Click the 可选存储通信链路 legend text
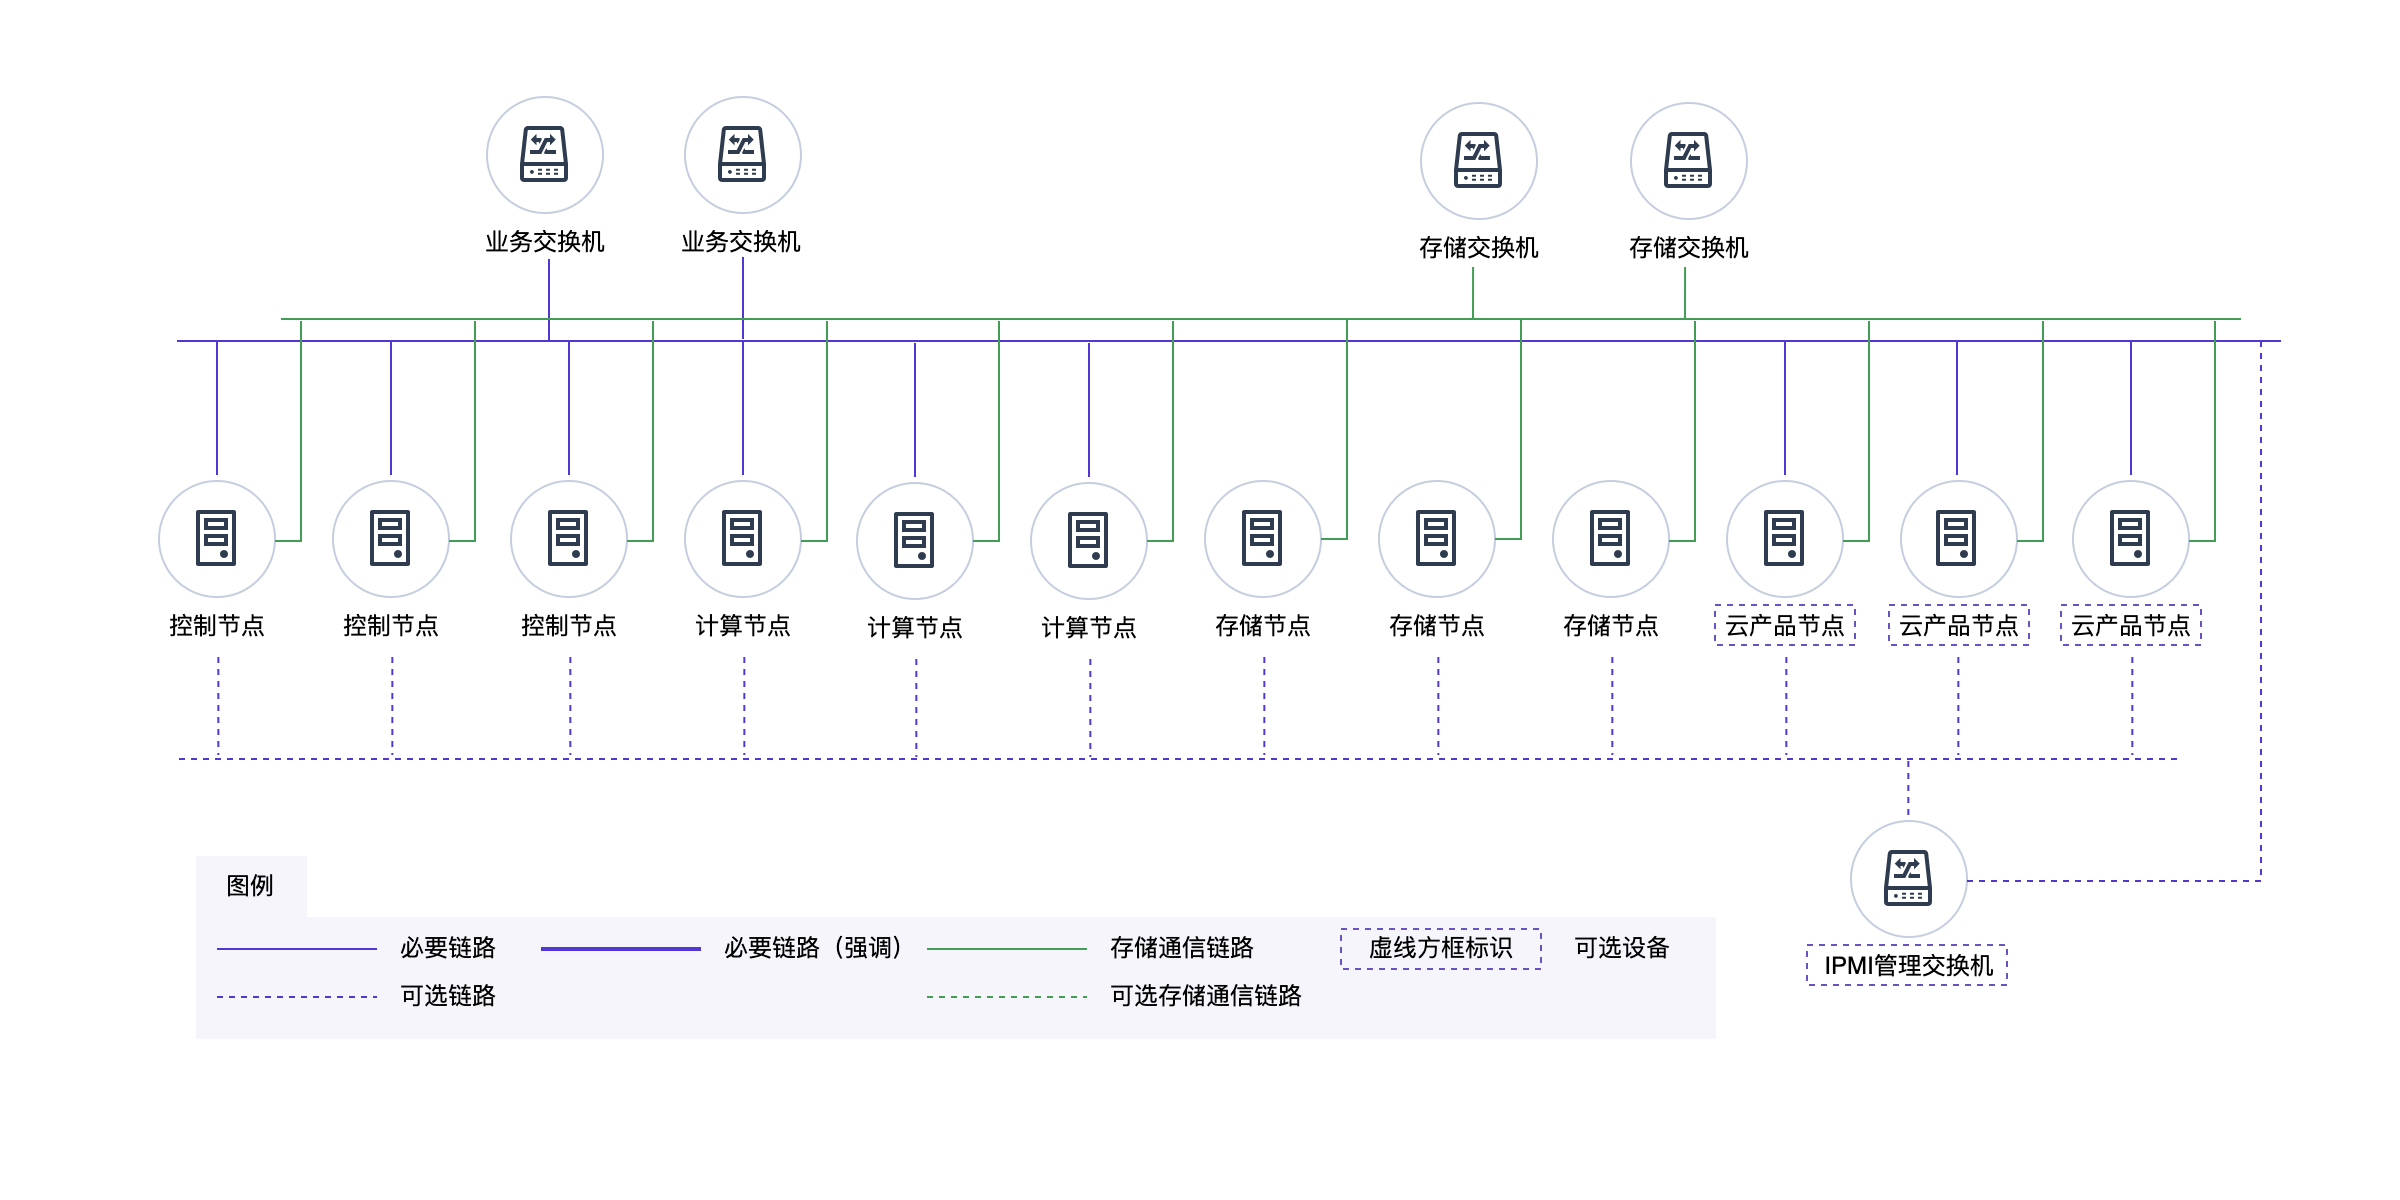2400x1200 pixels. click(1205, 996)
